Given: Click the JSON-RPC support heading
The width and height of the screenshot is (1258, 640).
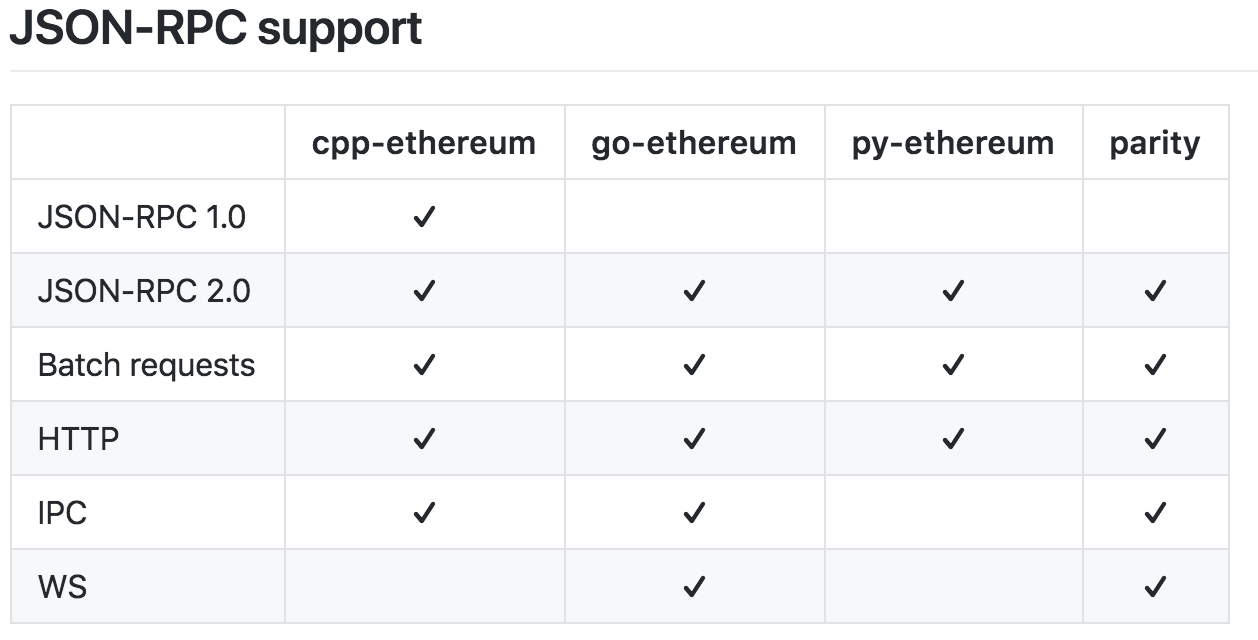Looking at the screenshot, I should (x=215, y=29).
